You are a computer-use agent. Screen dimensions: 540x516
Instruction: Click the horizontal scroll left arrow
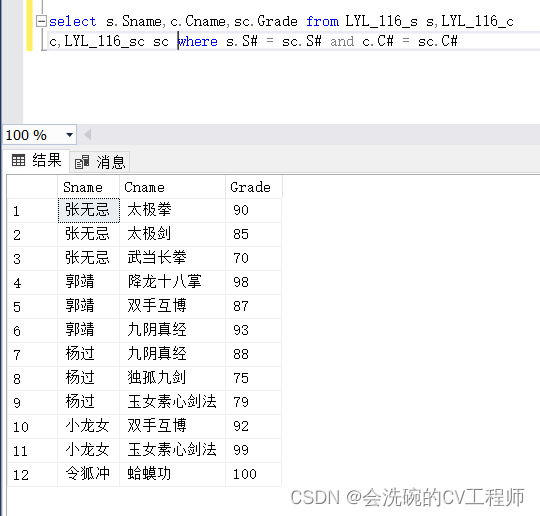[87, 135]
